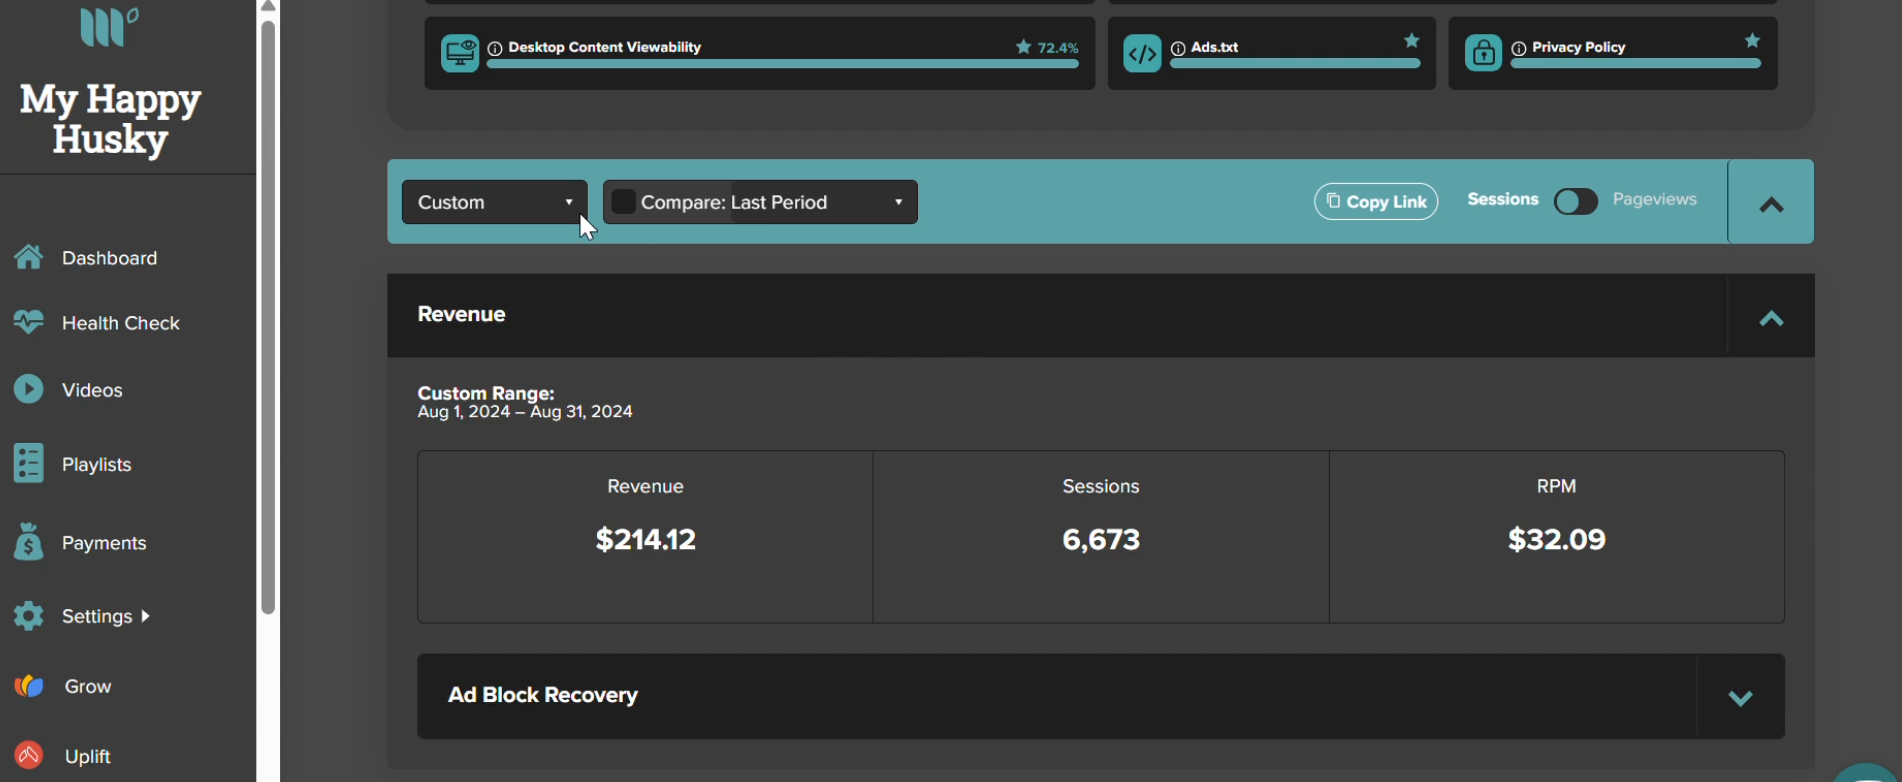Screen dimensions: 1902x782
Task: Open the Custom date range dropdown
Action: (x=494, y=202)
